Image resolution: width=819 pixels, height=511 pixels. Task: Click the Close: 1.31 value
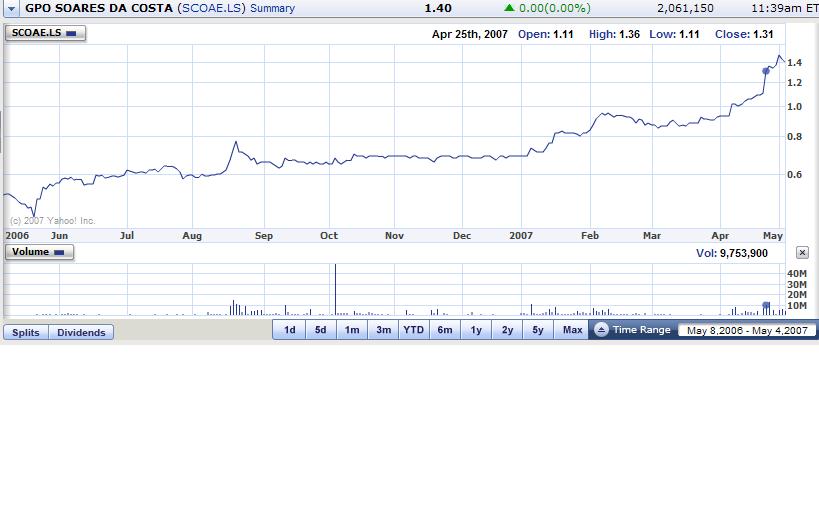(x=744, y=34)
